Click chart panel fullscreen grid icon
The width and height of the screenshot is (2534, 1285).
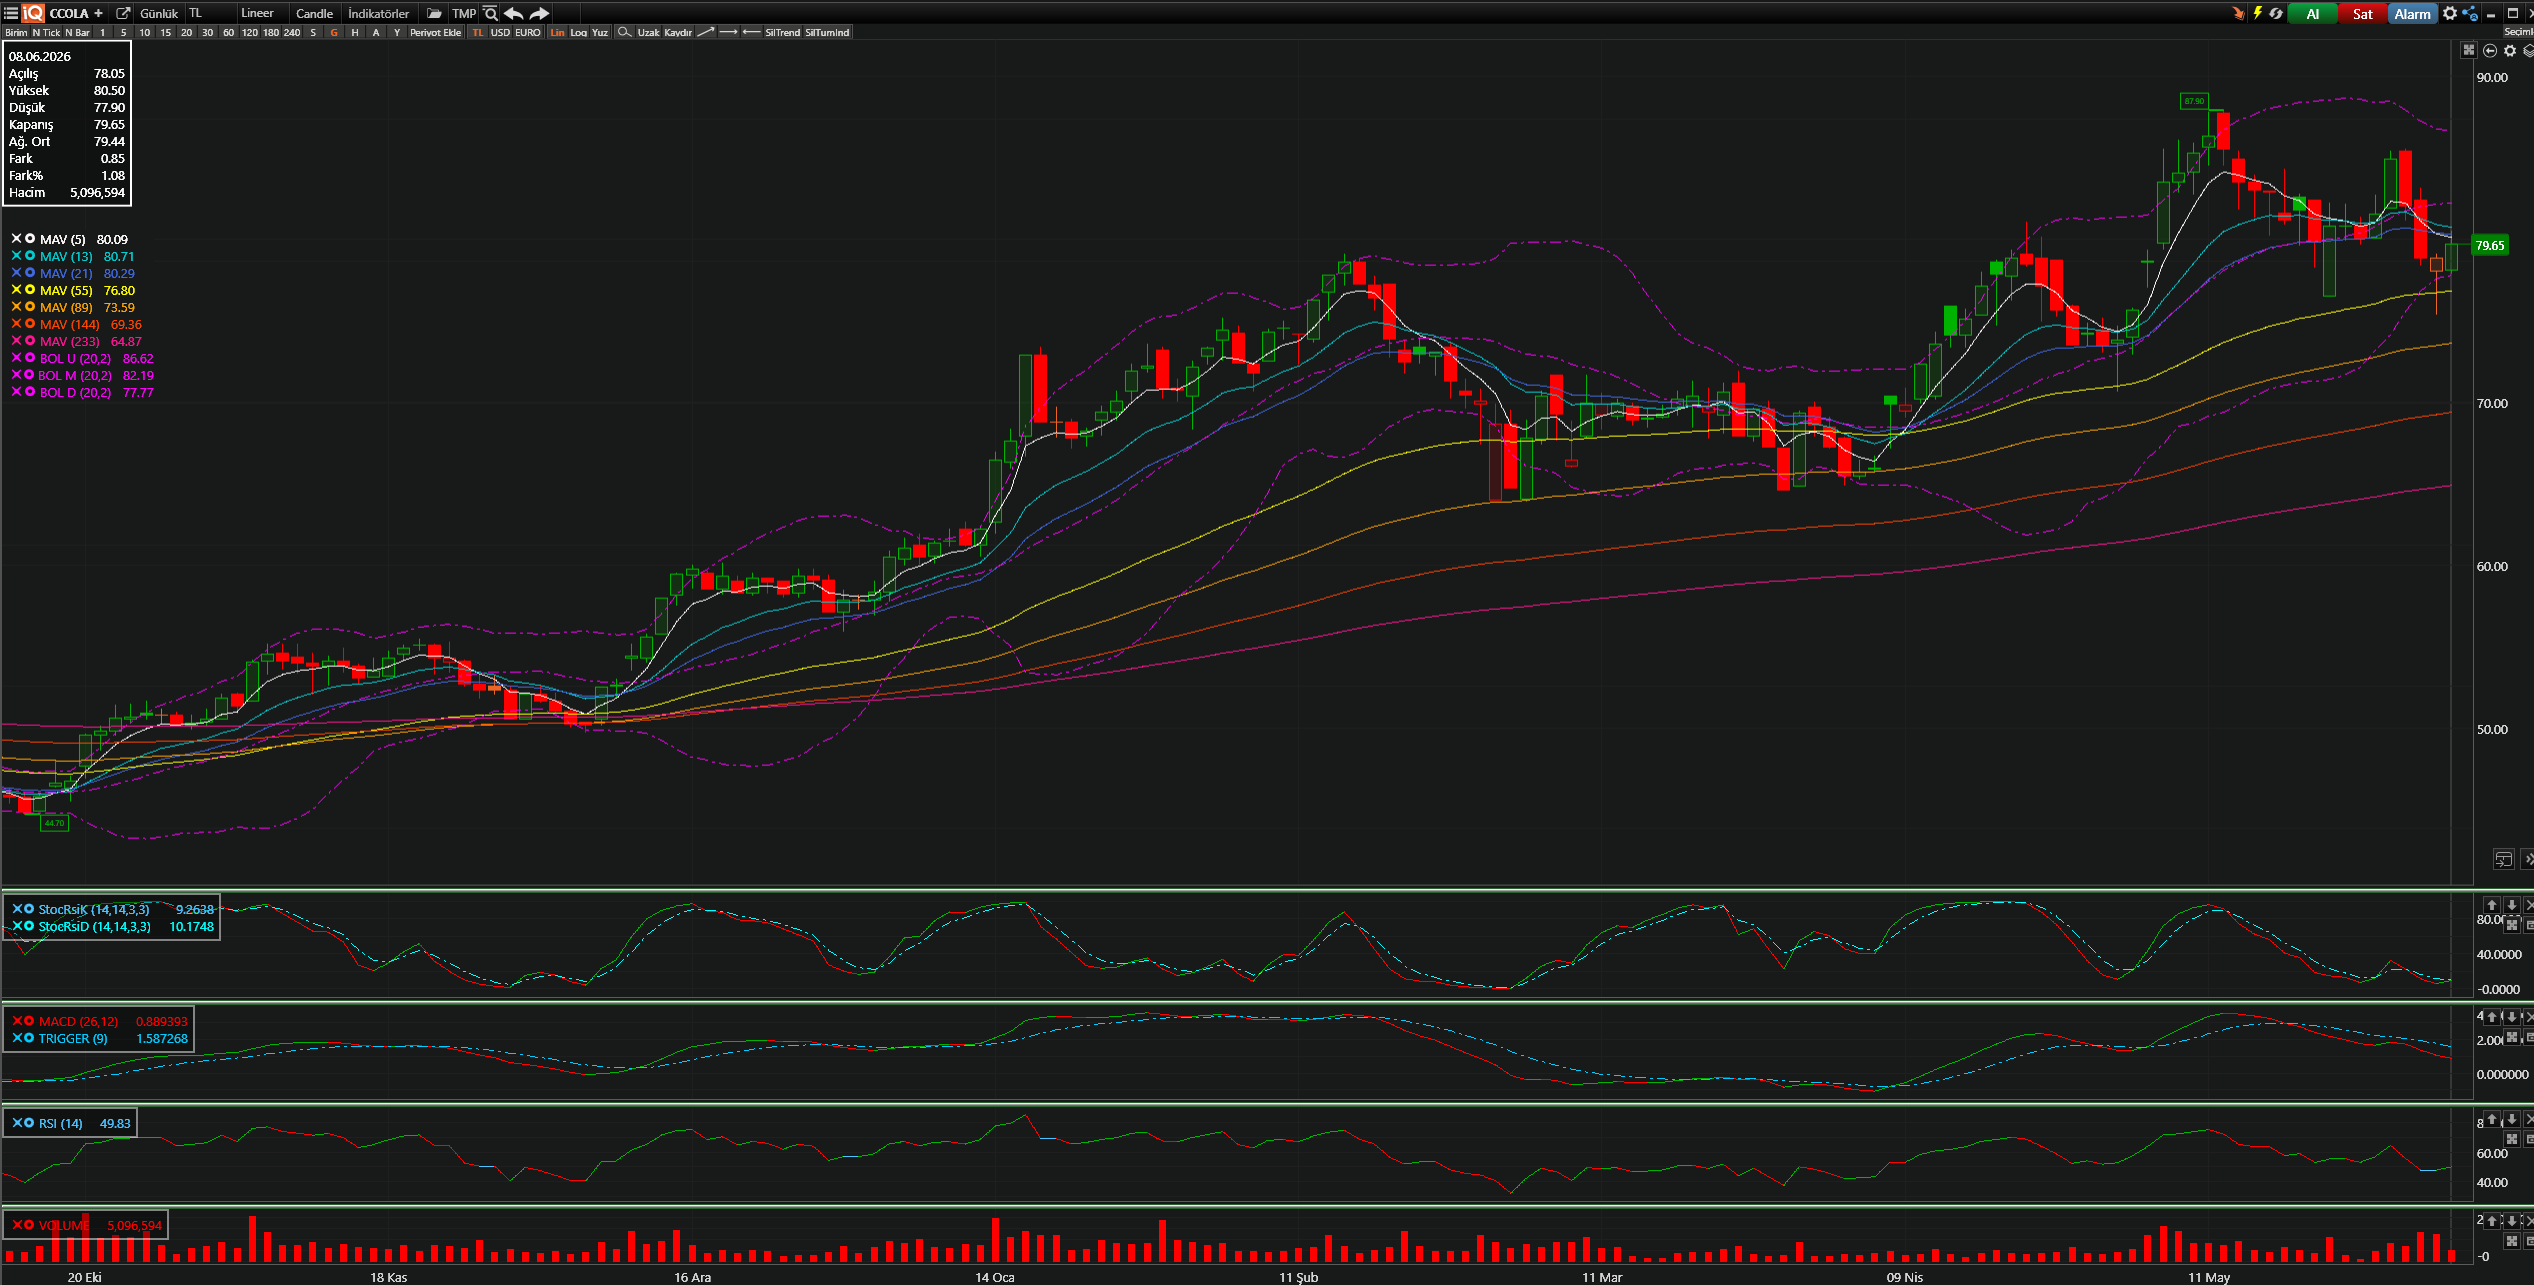click(x=2469, y=50)
